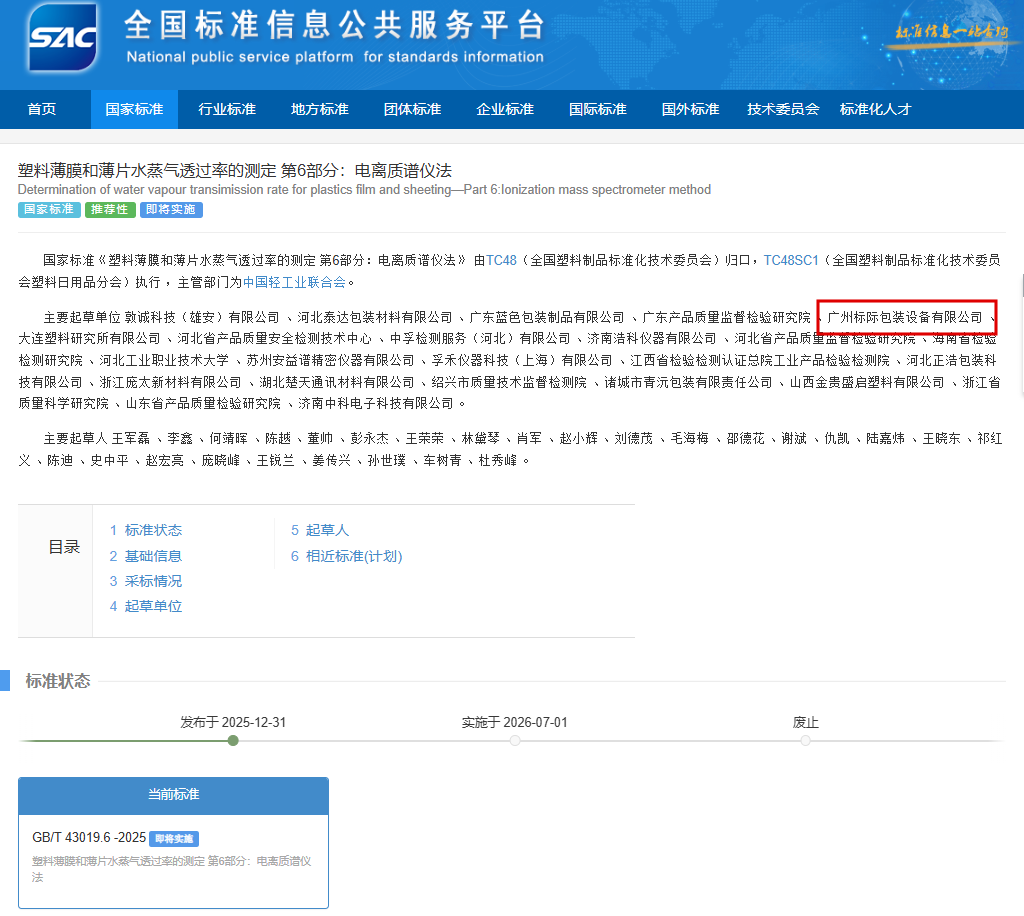Follow the TC48SC1 subcommittee link
1024x916 pixels.
[x=791, y=260]
